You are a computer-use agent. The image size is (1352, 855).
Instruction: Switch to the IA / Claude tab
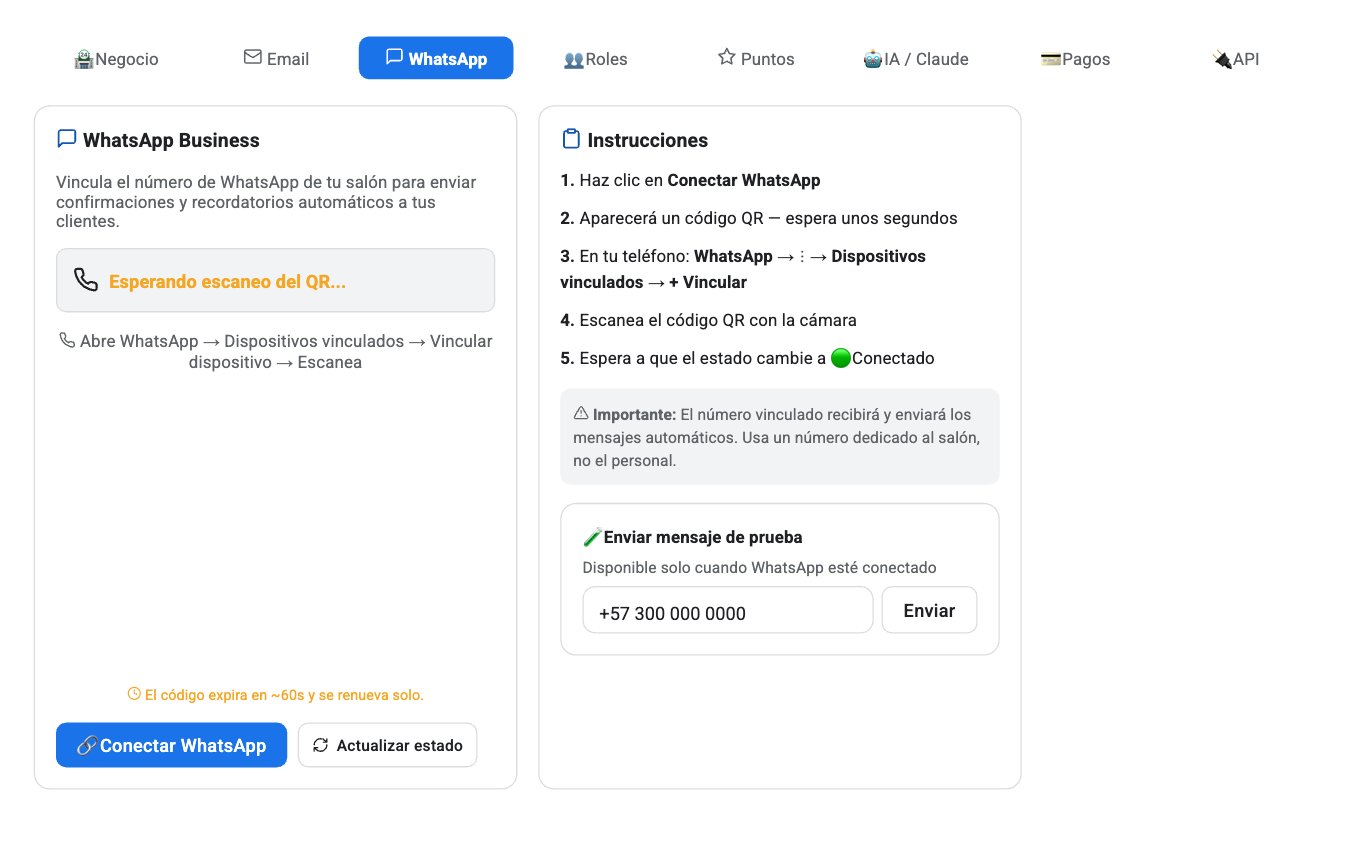click(x=916, y=59)
